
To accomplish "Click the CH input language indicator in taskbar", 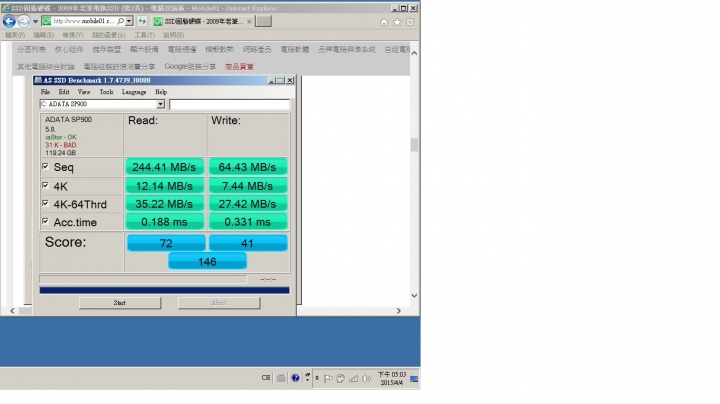I will click(x=266, y=378).
